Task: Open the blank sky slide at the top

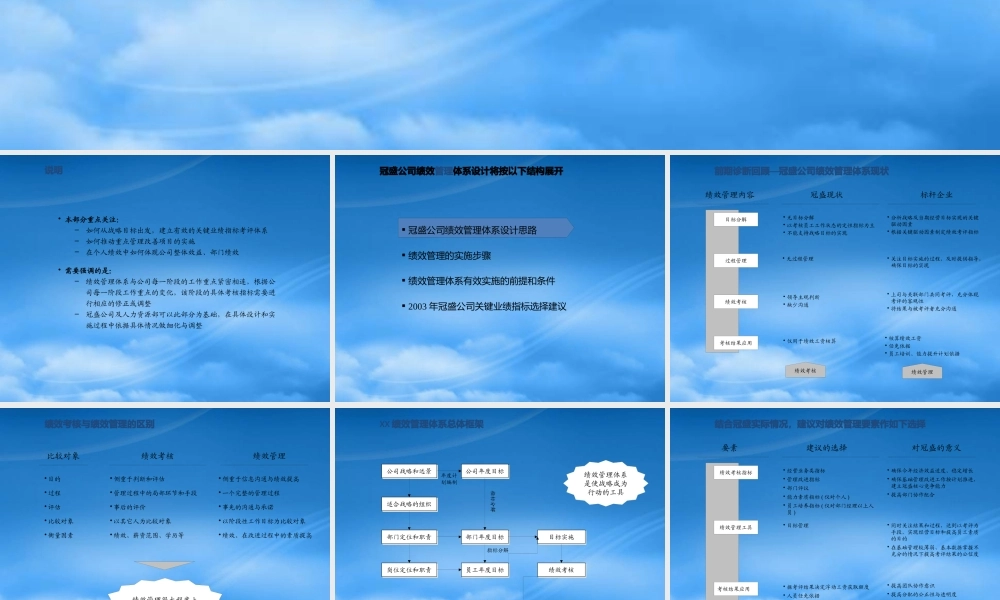Action: (500, 75)
